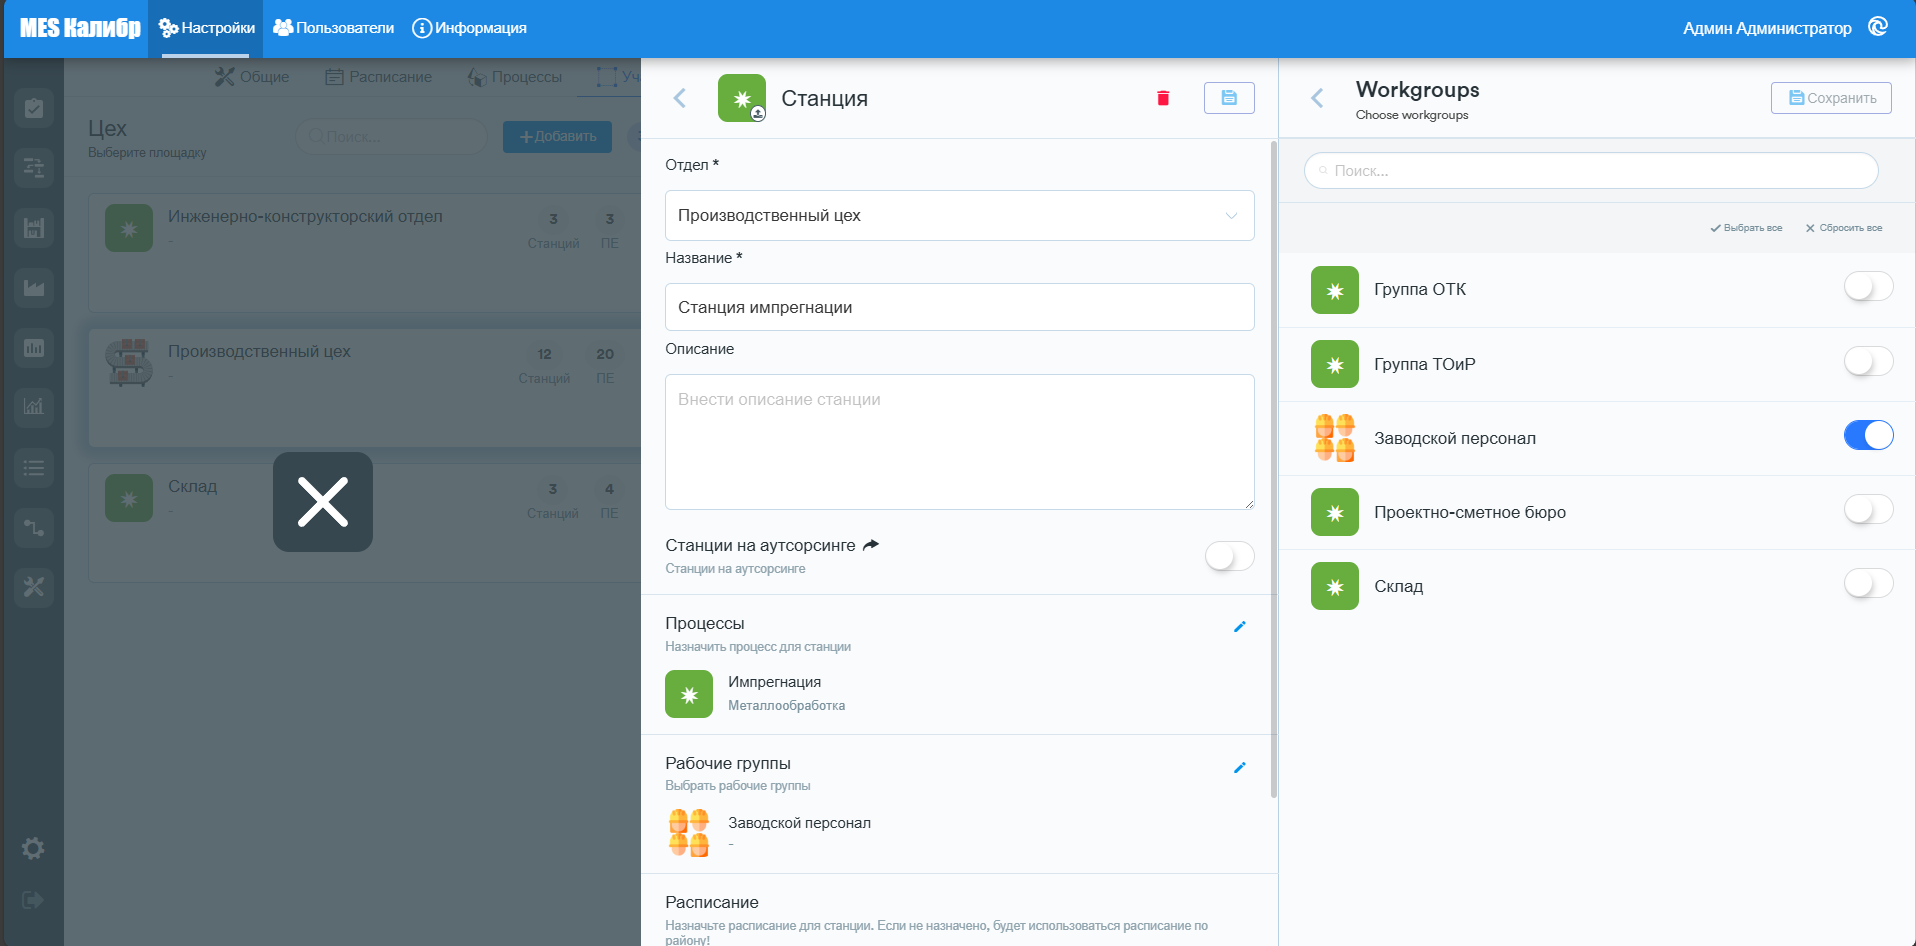Open the Информация menu
This screenshot has height=946, width=1916.
(x=470, y=28)
